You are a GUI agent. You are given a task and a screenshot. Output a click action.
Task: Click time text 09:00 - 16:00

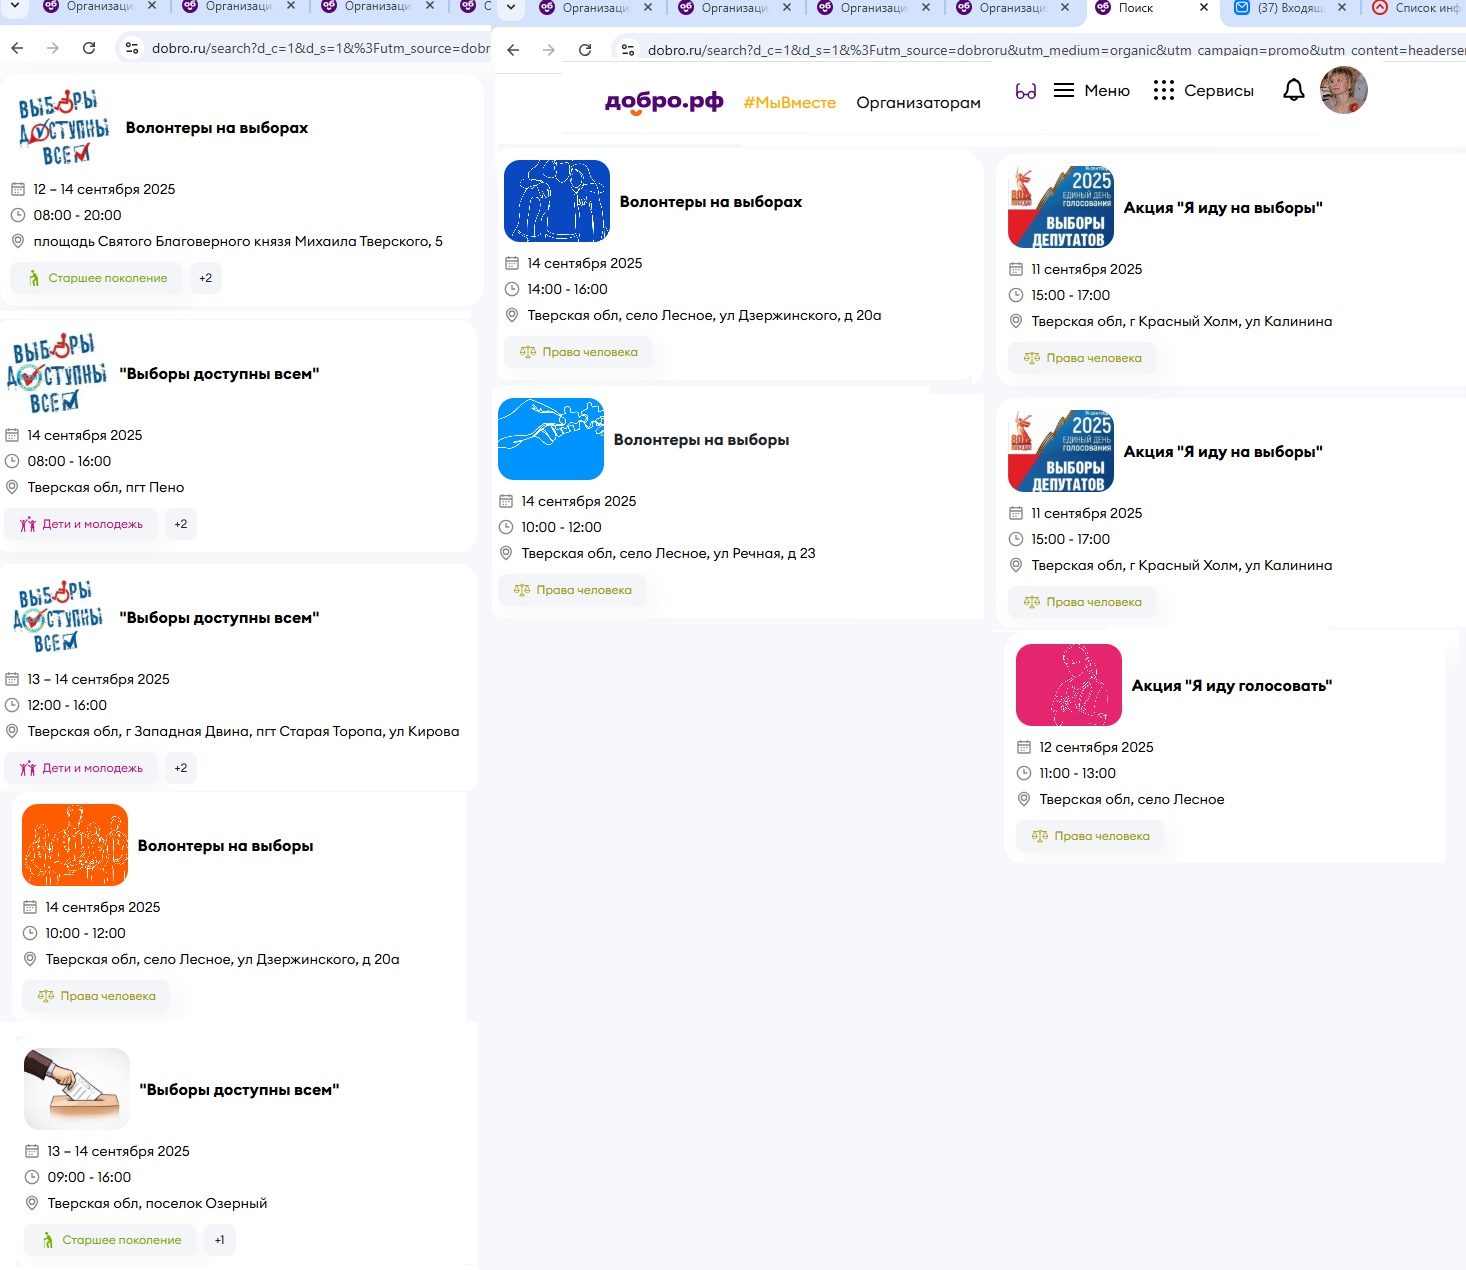coord(89,1177)
